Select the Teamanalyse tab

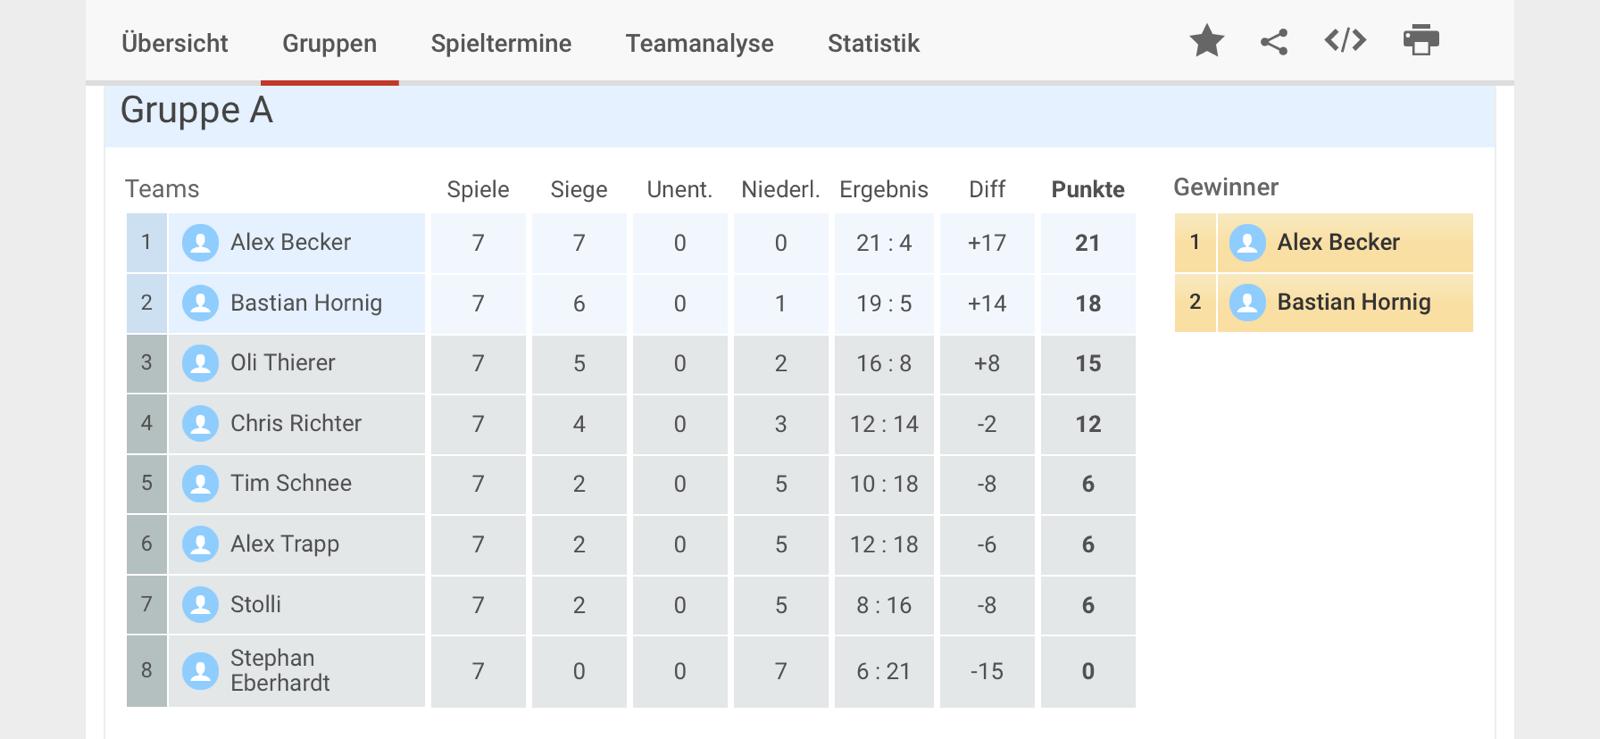[x=700, y=43]
